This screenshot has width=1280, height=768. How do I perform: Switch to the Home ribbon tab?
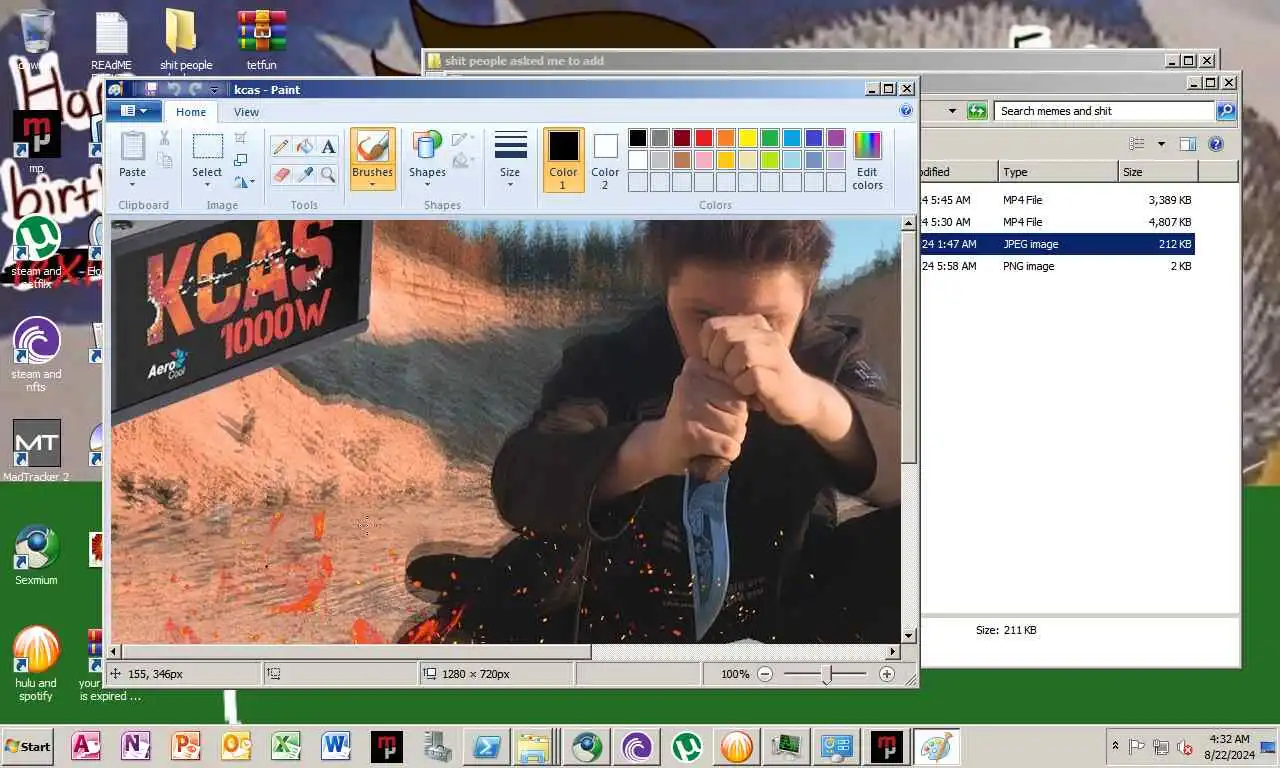(191, 112)
